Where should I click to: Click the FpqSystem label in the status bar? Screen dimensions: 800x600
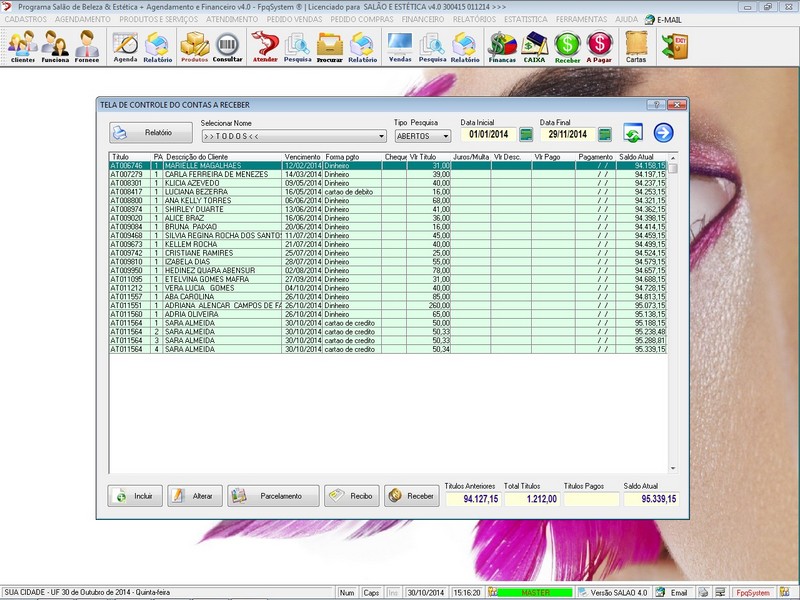[753, 593]
